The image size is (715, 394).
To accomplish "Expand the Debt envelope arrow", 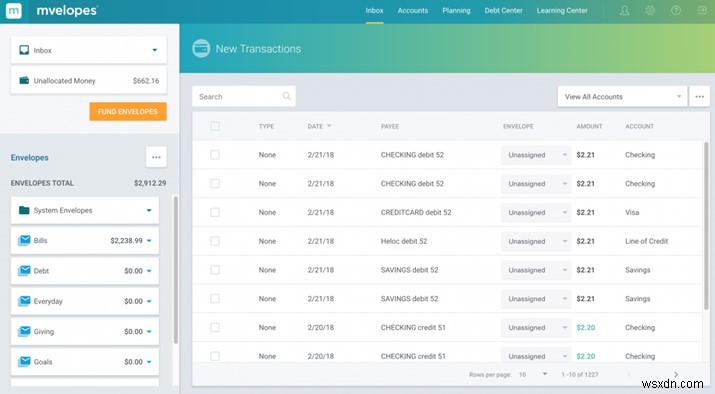I will (x=149, y=271).
